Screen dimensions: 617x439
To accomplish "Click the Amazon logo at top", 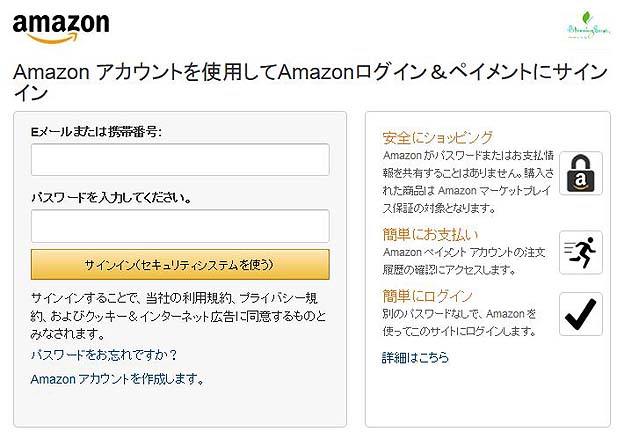I will pos(61,28).
